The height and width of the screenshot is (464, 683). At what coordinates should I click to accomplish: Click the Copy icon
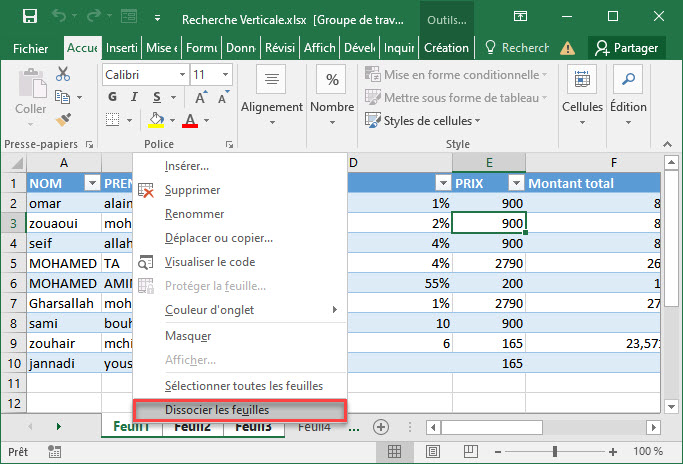(62, 97)
